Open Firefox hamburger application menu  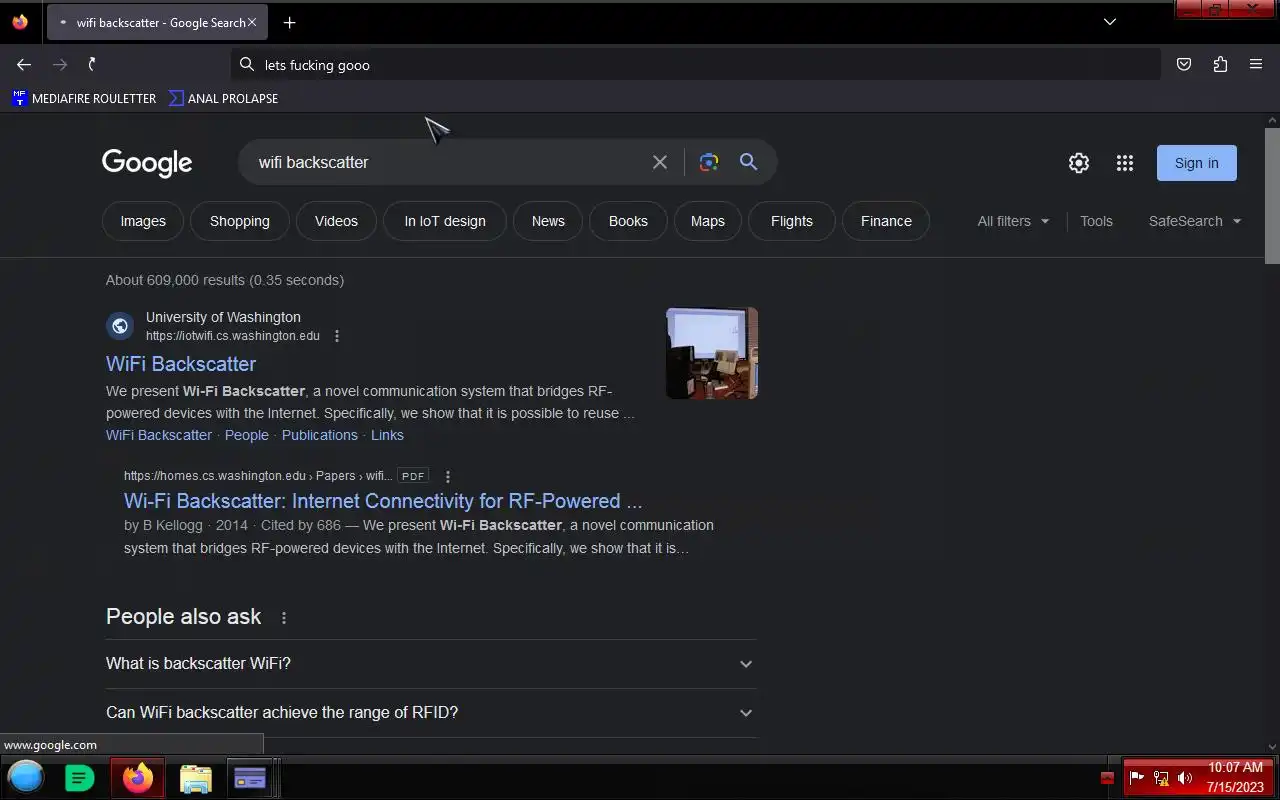[1256, 64]
